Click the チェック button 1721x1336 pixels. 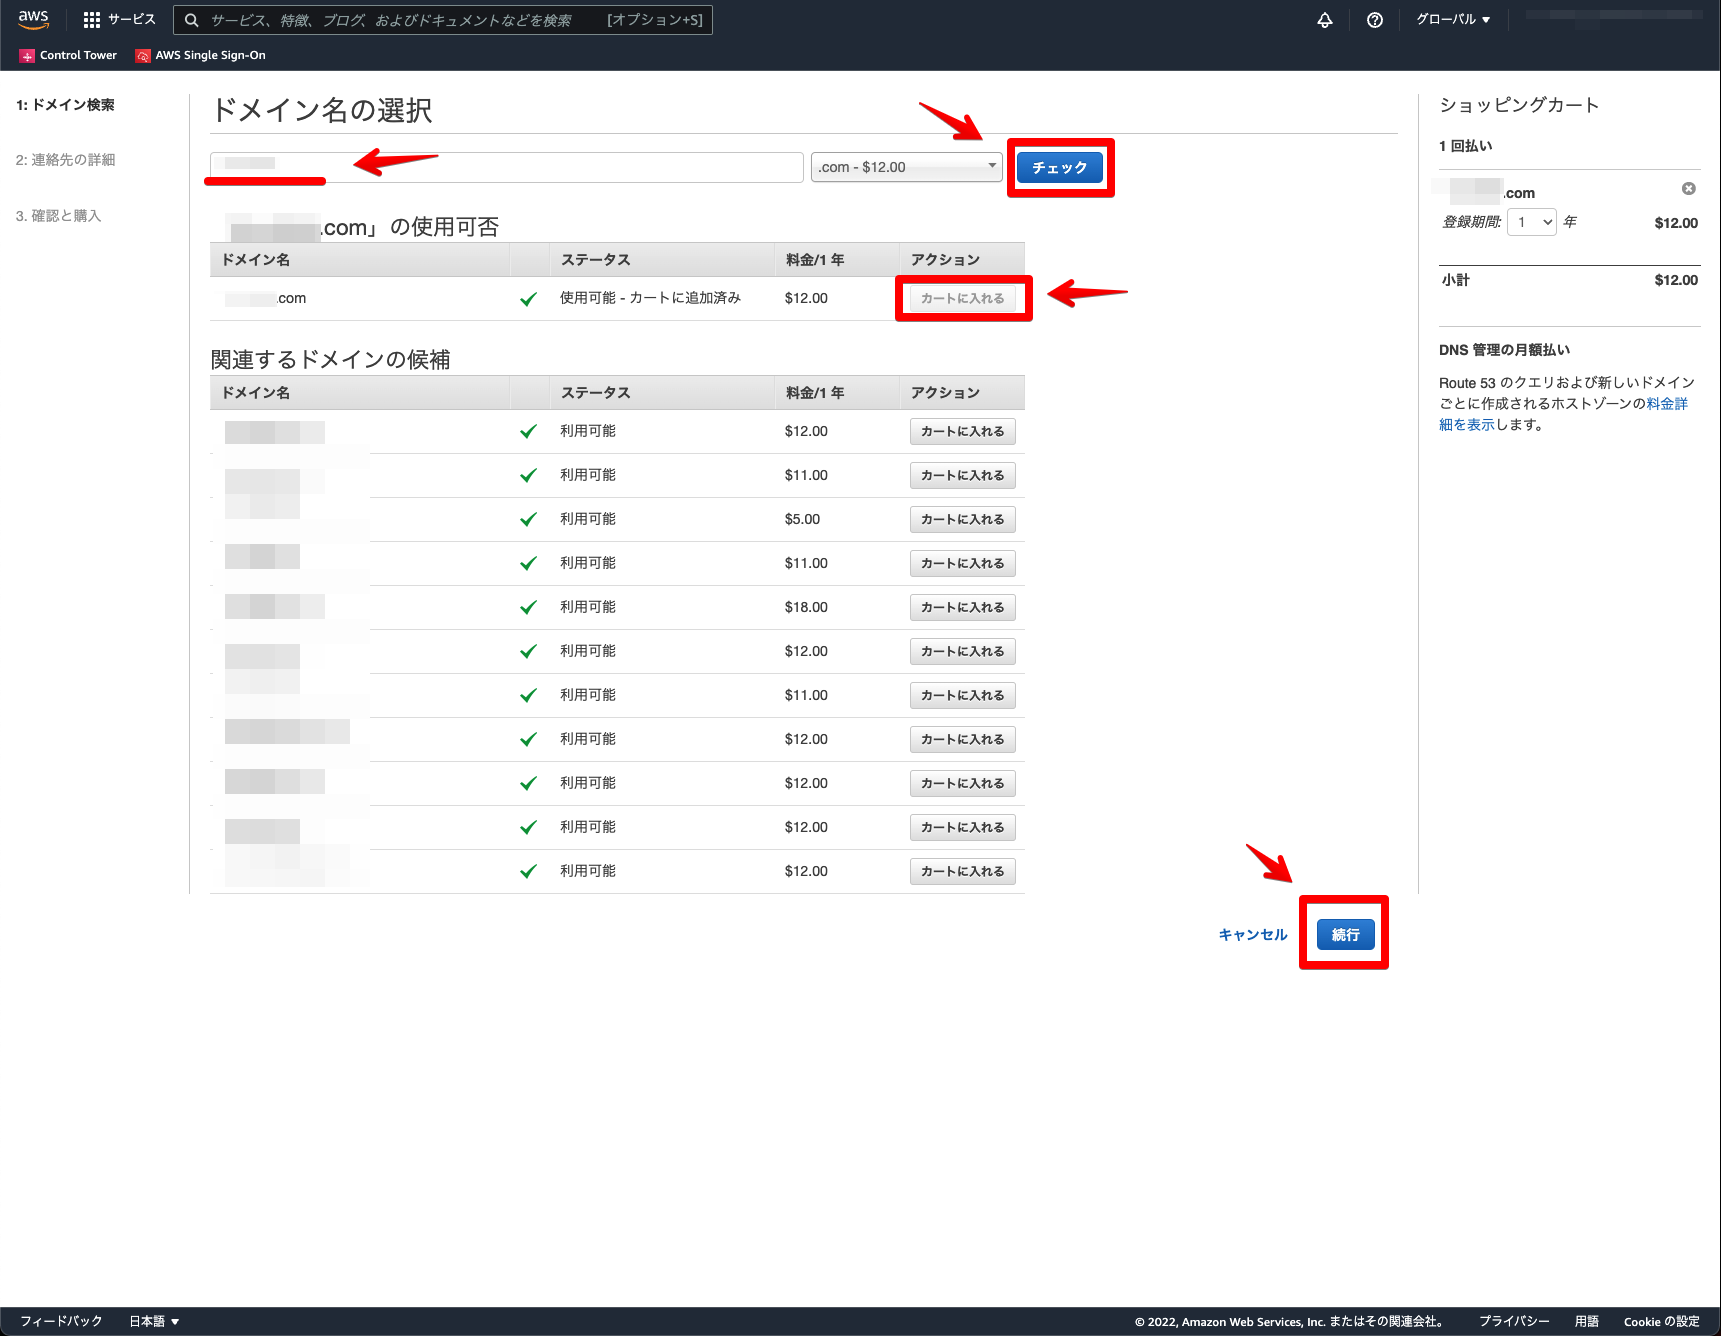(x=1060, y=167)
